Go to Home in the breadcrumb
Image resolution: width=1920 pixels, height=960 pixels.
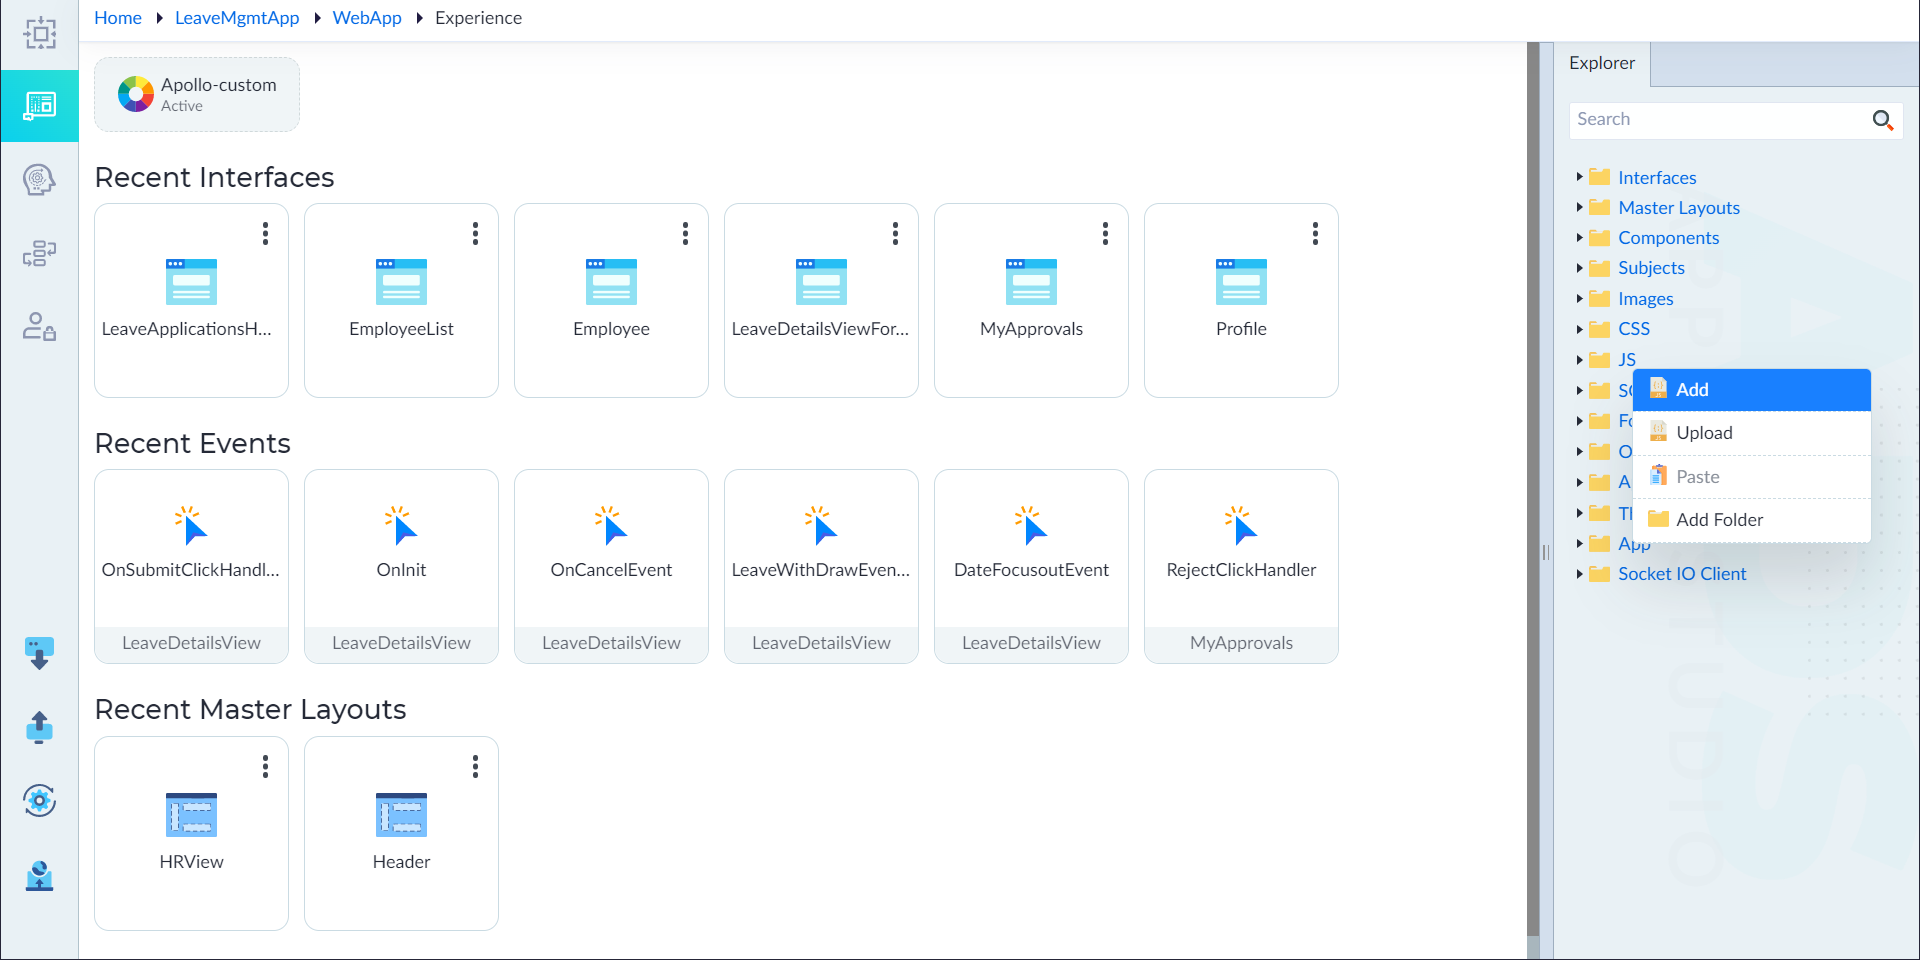[118, 18]
